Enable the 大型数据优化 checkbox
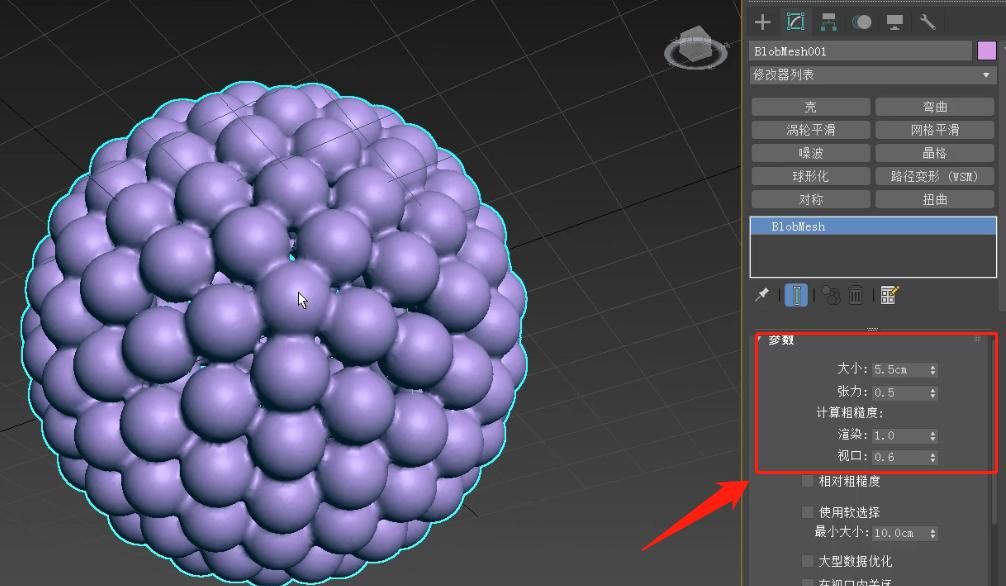Viewport: 1006px width, 586px height. pyautogui.click(x=808, y=561)
